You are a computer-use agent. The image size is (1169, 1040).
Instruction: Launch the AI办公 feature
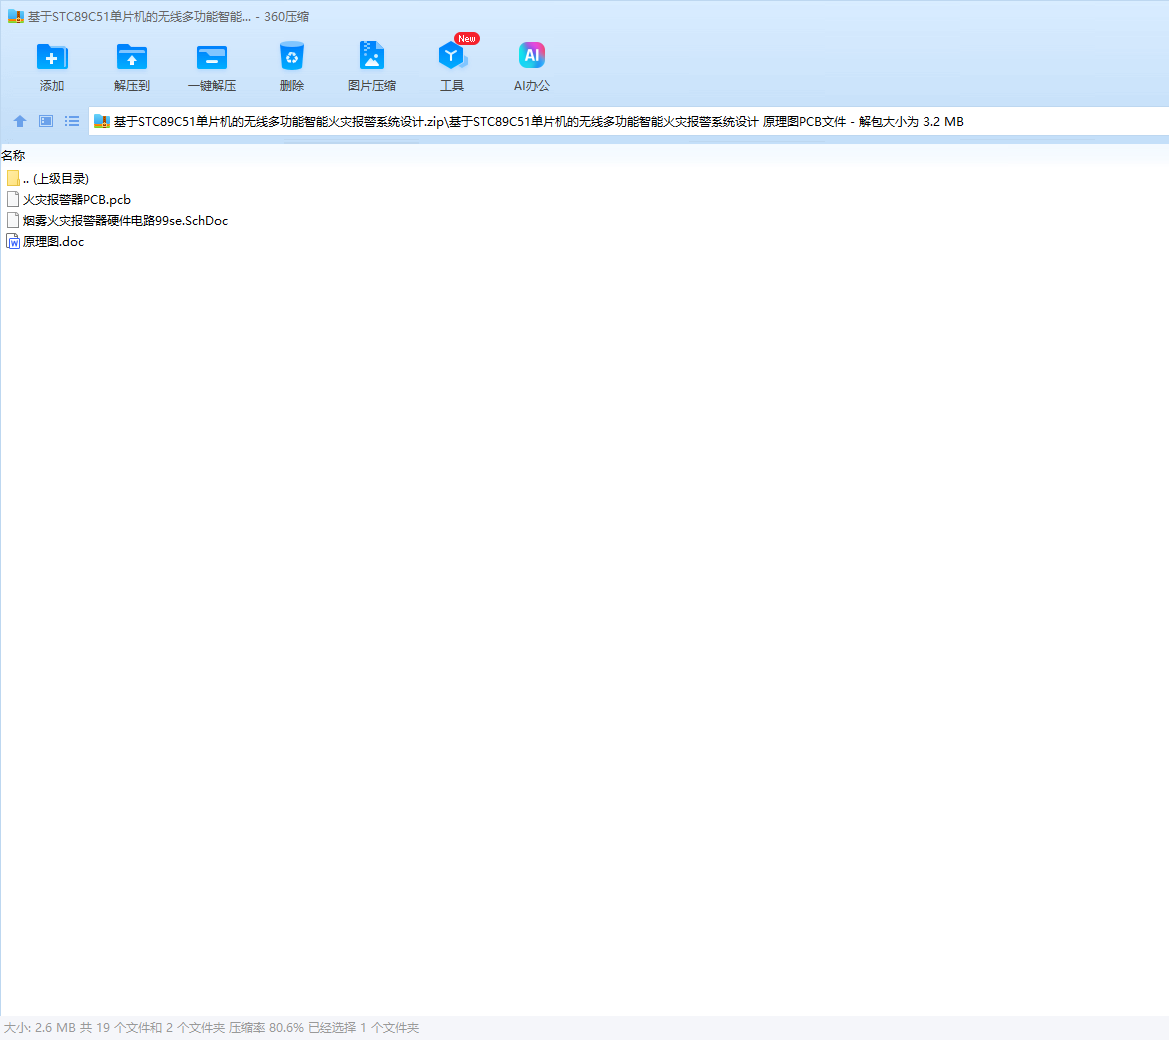pyautogui.click(x=532, y=66)
